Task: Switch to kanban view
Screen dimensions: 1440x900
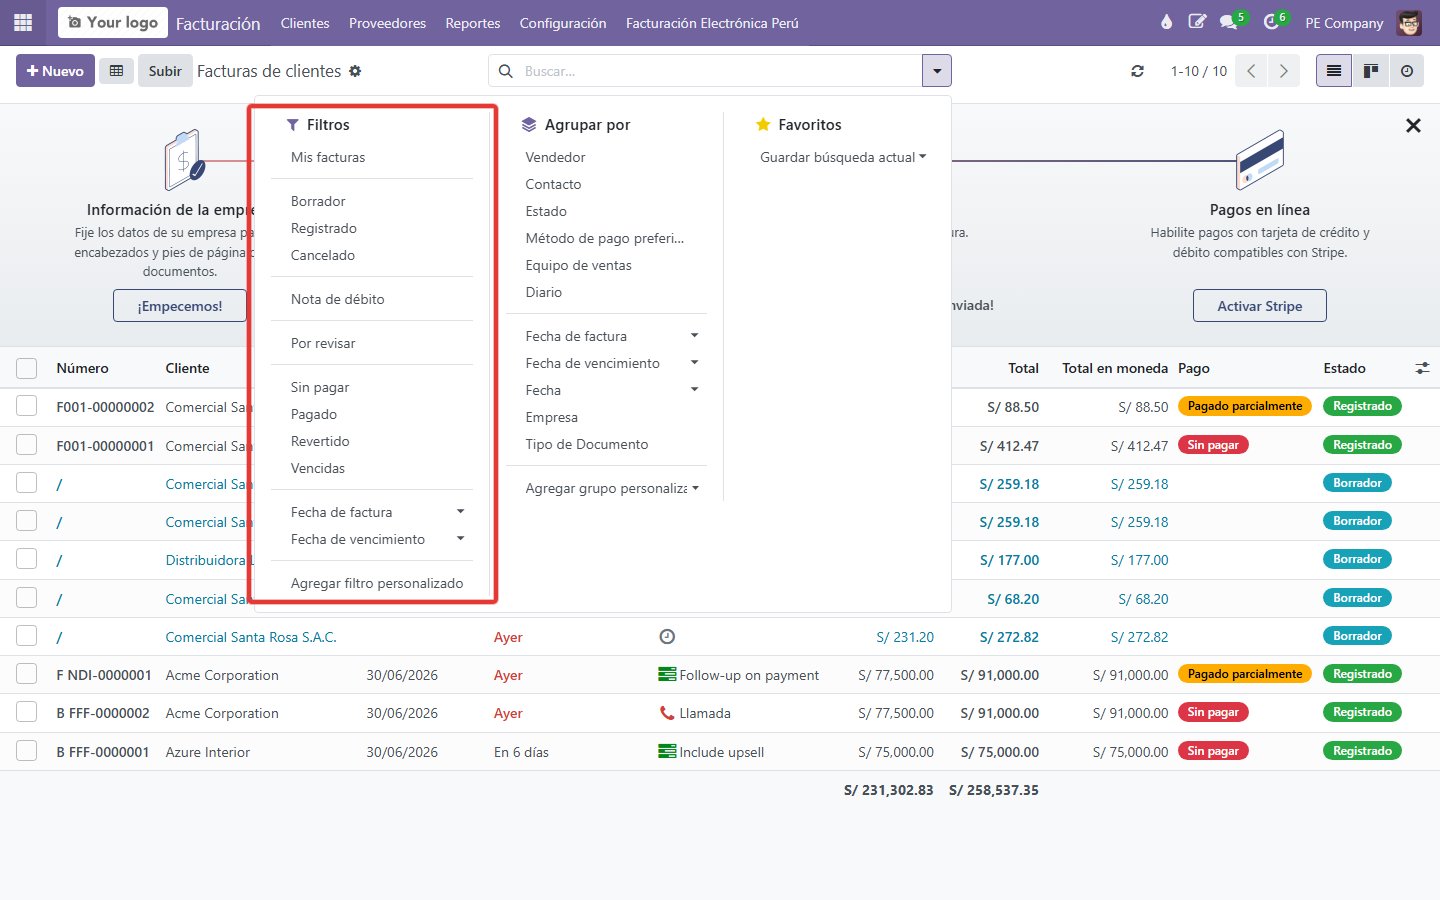Action: 1371,71
